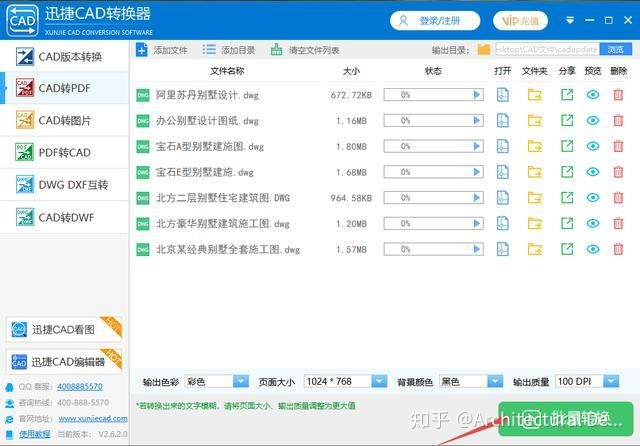Share 北京某经典别墅全套施工图.dwg
Image resolution: width=640 pixels, height=446 pixels.
point(567,249)
